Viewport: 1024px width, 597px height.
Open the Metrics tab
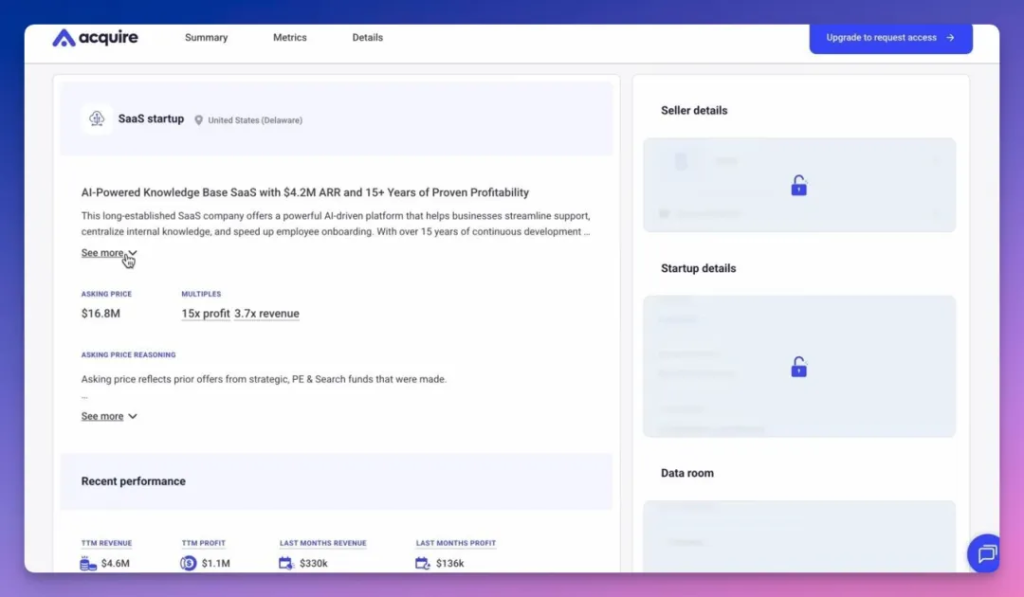pos(290,38)
